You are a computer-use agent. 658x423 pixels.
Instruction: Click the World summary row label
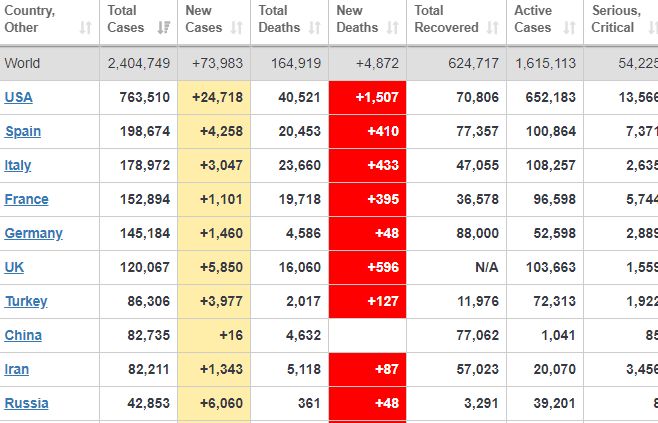23,63
